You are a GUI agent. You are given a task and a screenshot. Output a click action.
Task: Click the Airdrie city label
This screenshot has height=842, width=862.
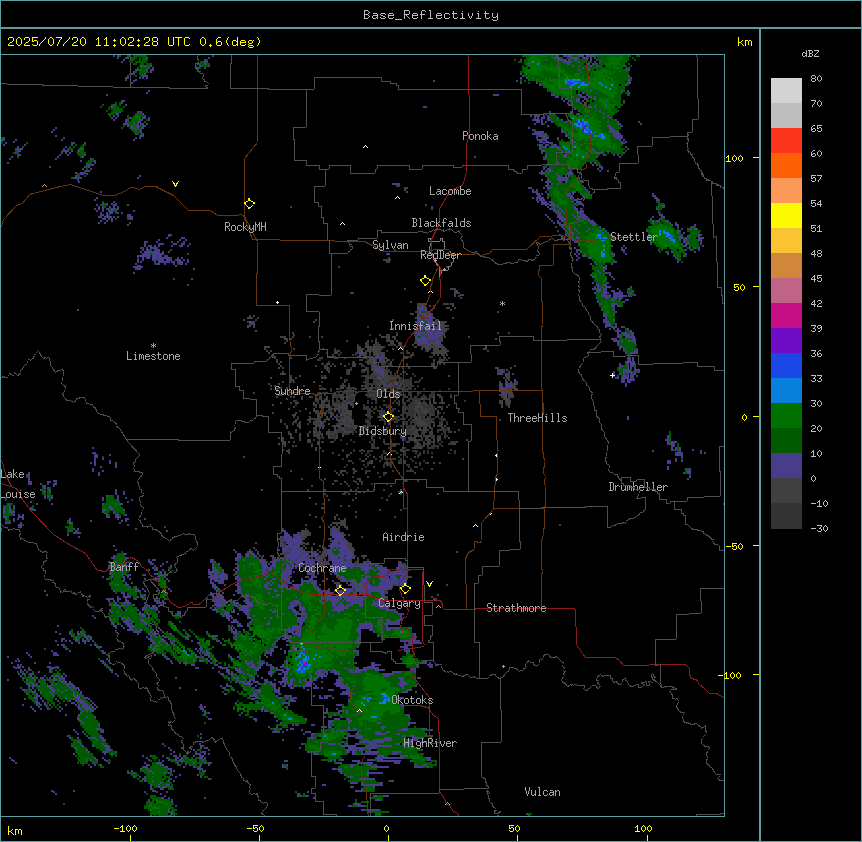403,537
